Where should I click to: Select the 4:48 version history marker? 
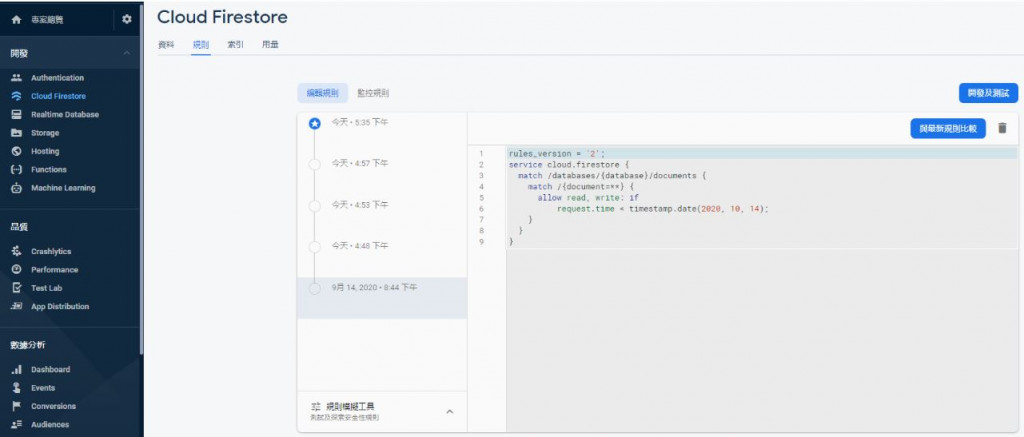pos(315,247)
